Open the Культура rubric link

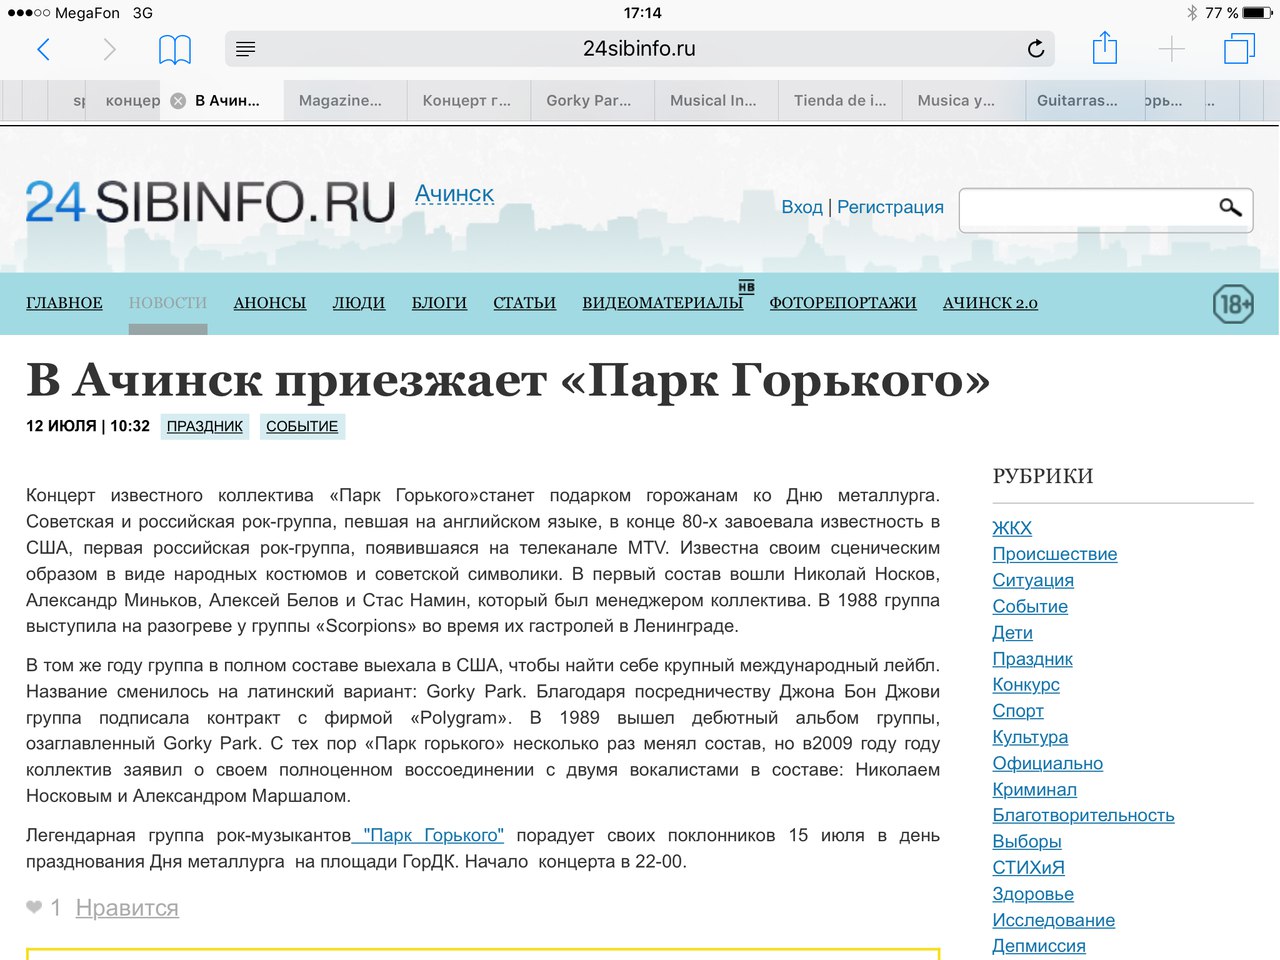pos(1029,737)
